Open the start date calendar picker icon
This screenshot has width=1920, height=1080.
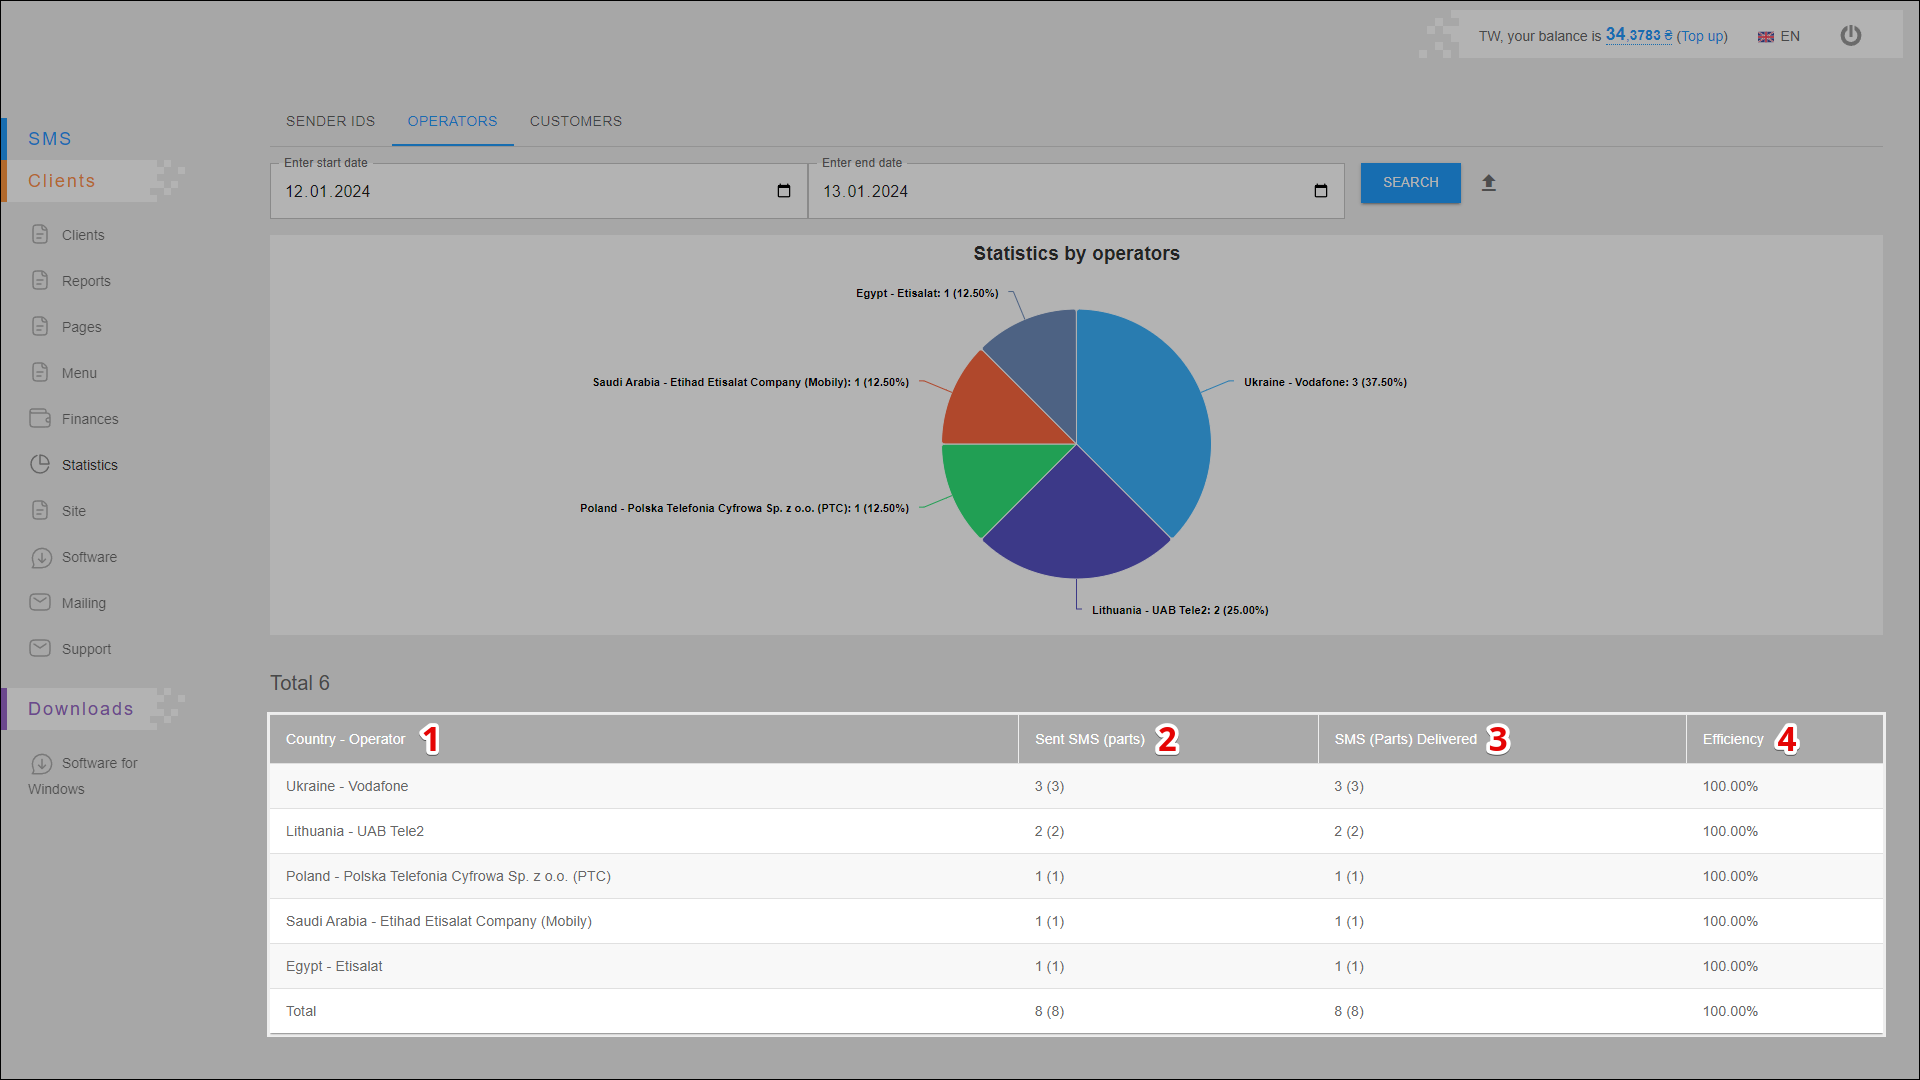pyautogui.click(x=783, y=191)
